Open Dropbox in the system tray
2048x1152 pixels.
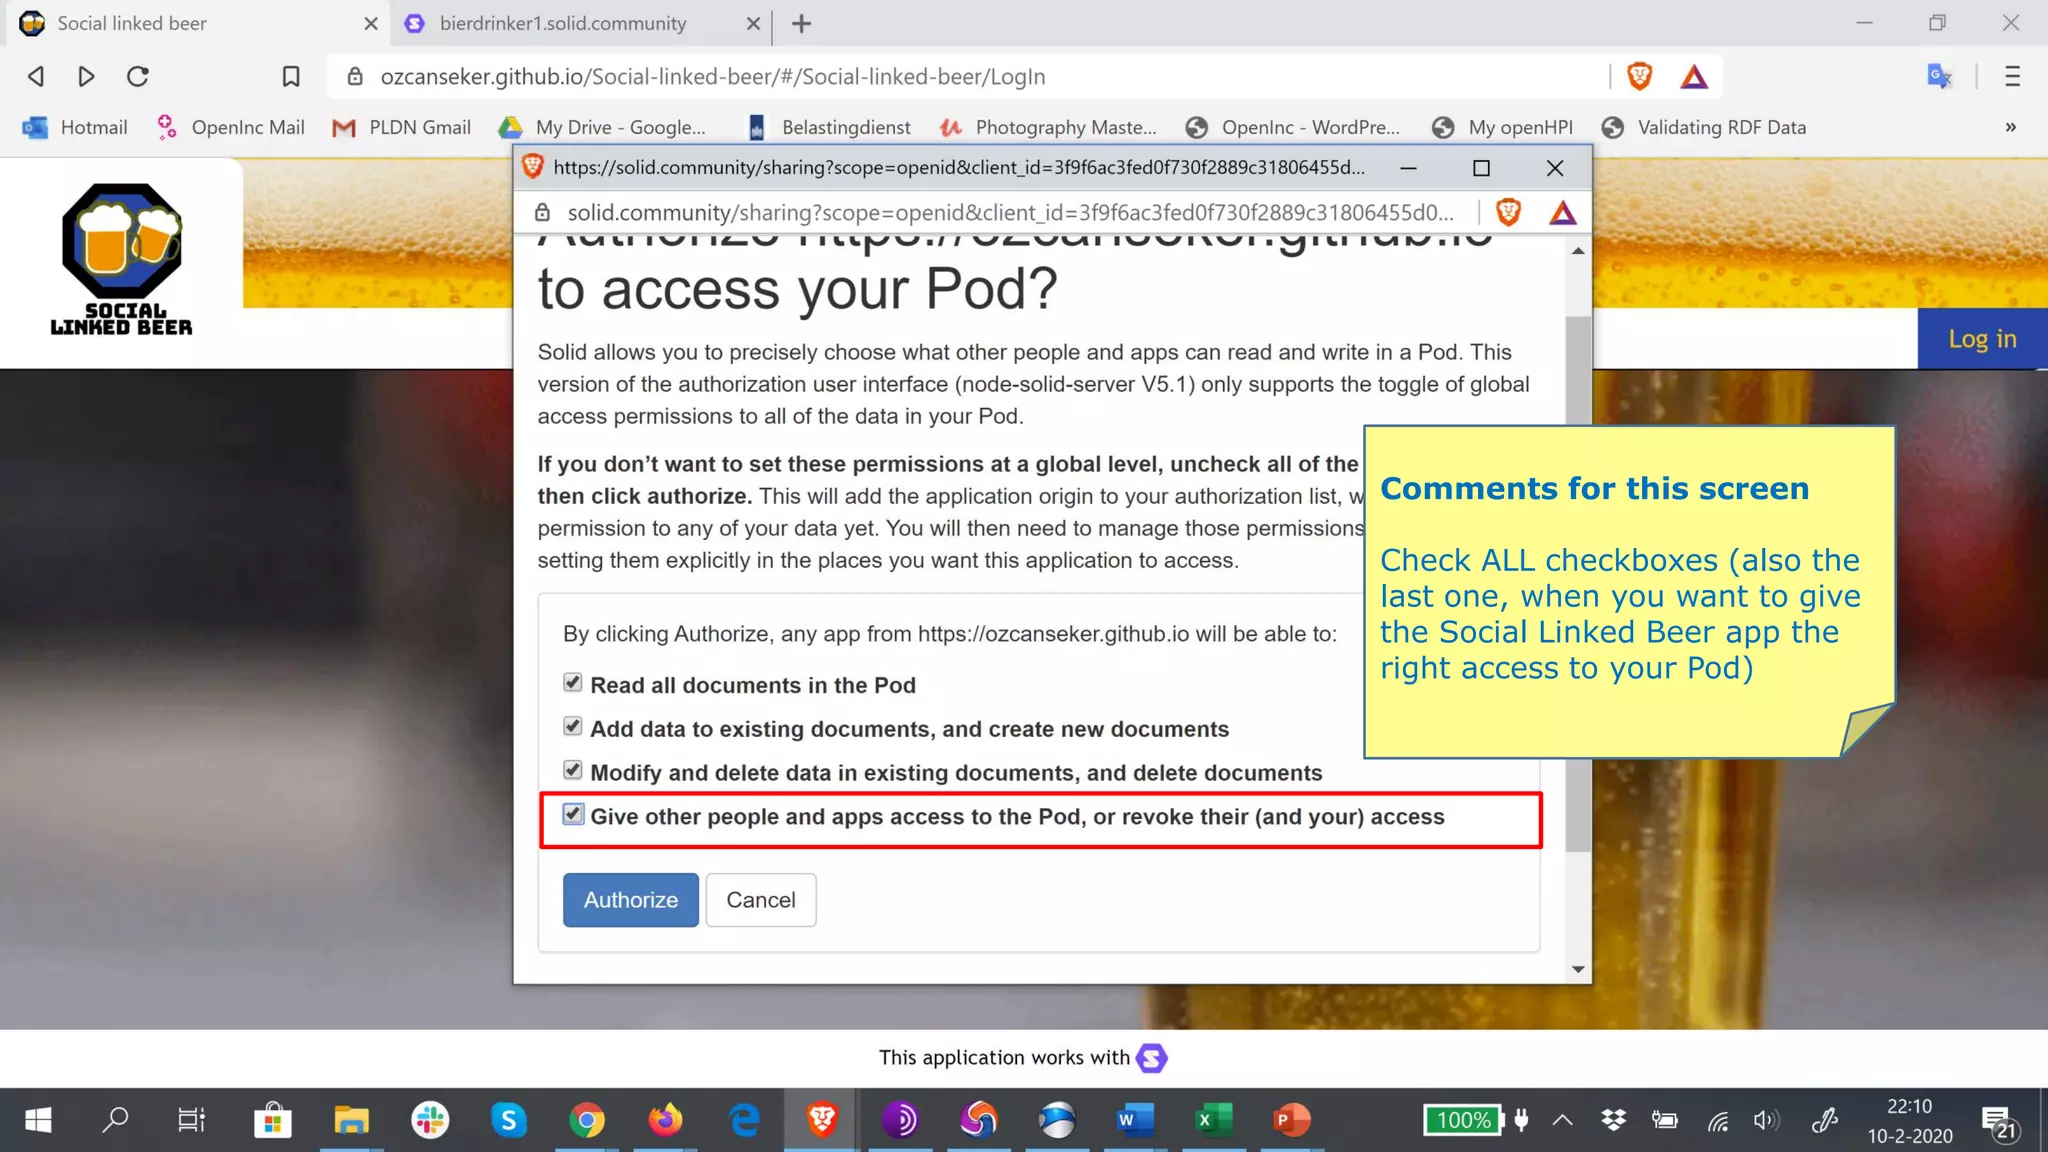pos(1613,1120)
